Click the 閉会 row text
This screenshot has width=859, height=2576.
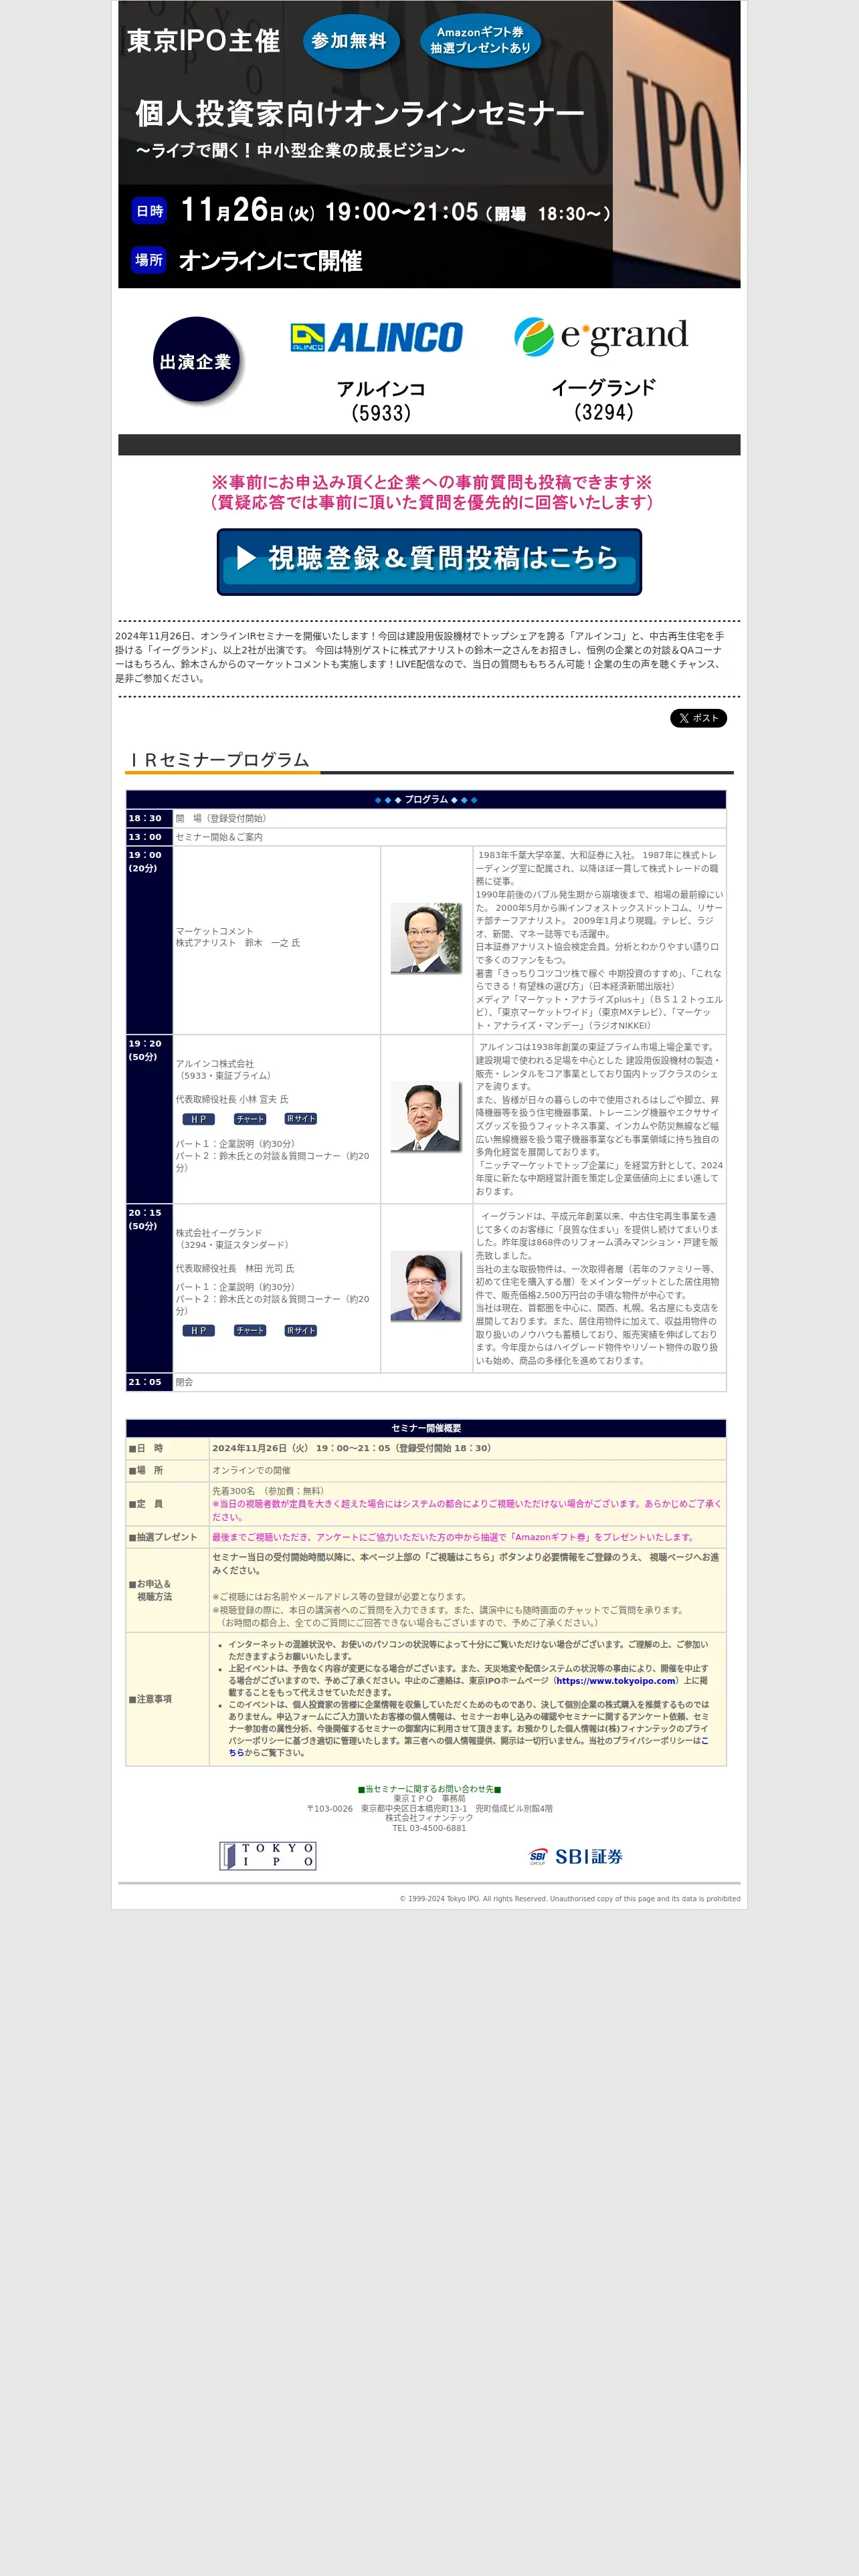(184, 1382)
